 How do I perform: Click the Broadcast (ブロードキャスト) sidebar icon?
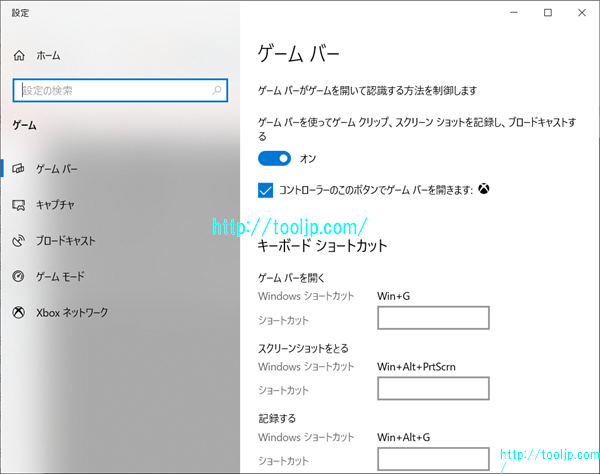tap(18, 240)
